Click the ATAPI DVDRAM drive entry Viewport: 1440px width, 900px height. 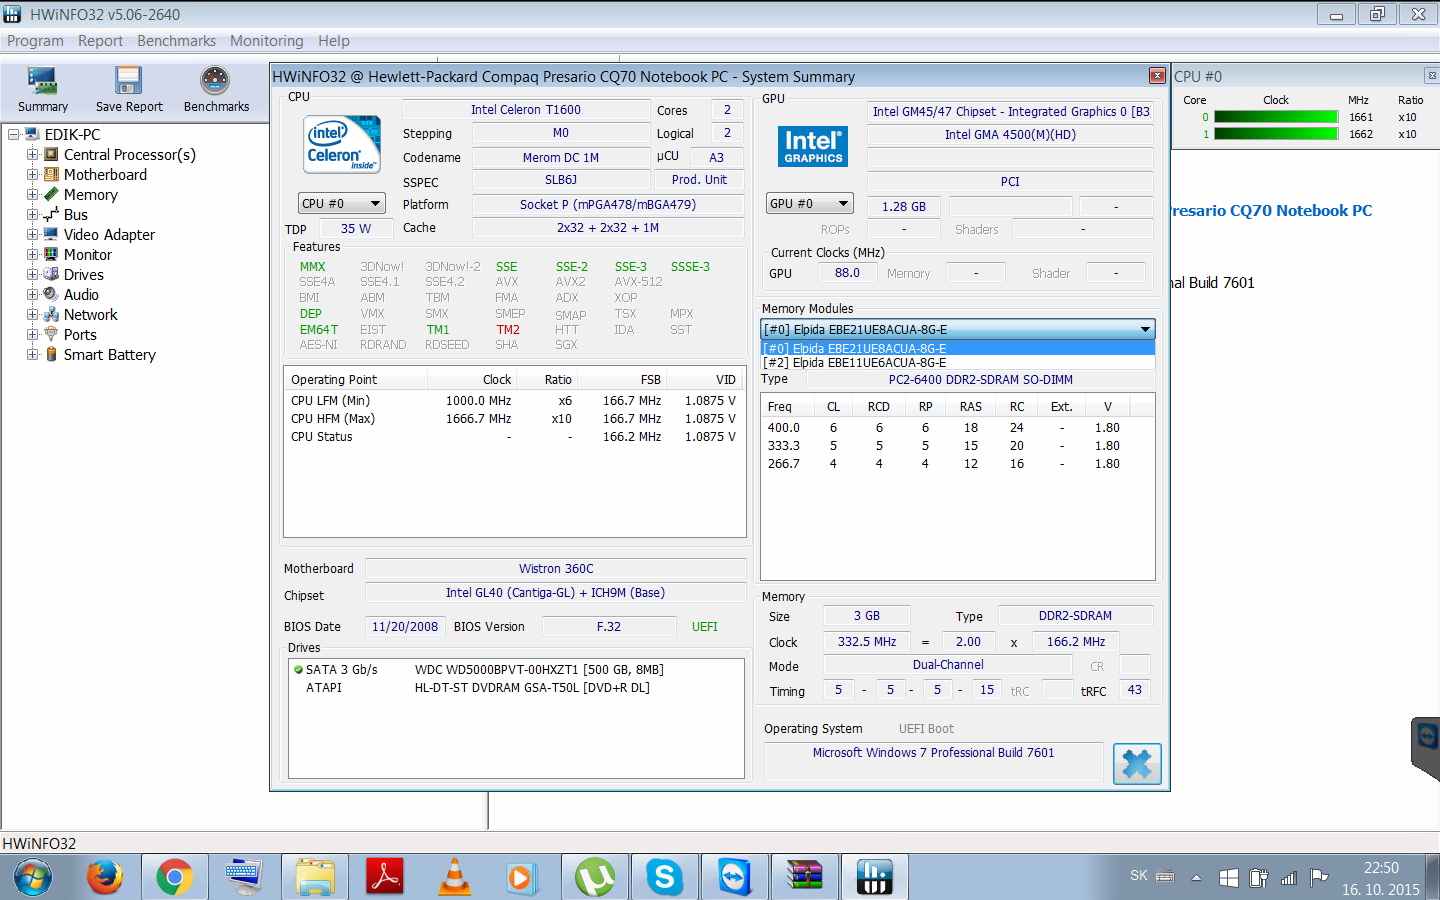pyautogui.click(x=516, y=688)
